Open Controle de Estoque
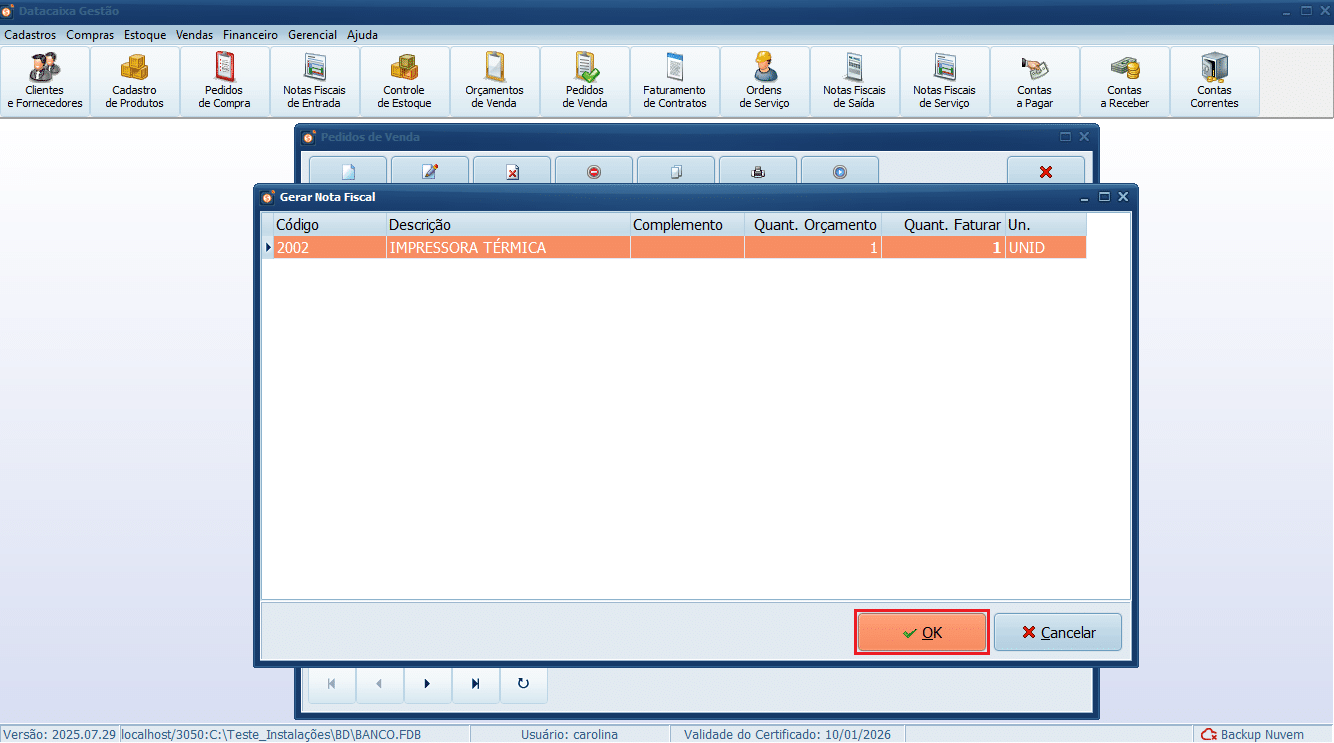The height and width of the screenshot is (743, 1334). click(405, 82)
